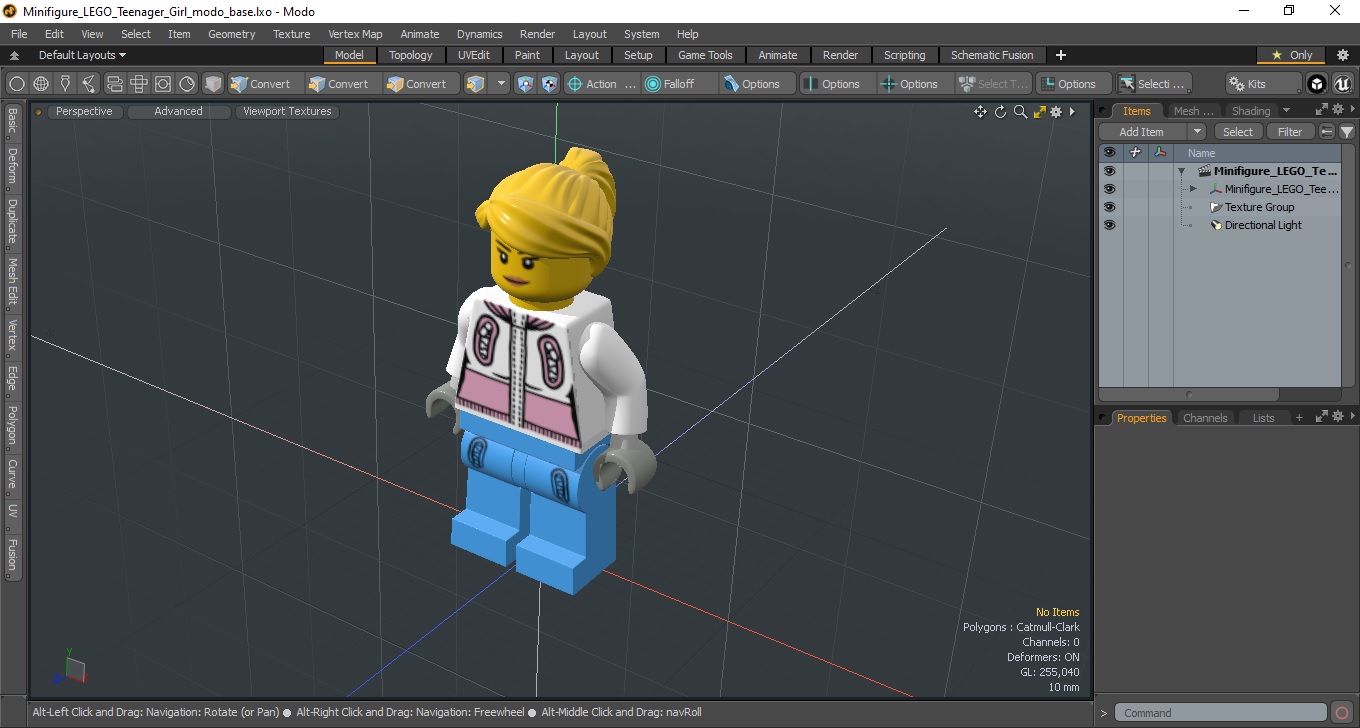Toggle Directional Light visibility eye
1360x728 pixels.
pos(1109,225)
